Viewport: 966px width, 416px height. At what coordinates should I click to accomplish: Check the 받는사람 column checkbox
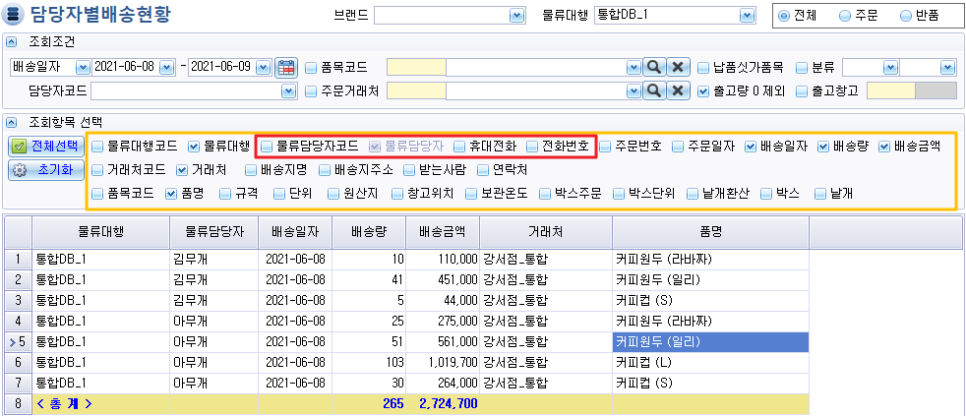pyautogui.click(x=410, y=169)
